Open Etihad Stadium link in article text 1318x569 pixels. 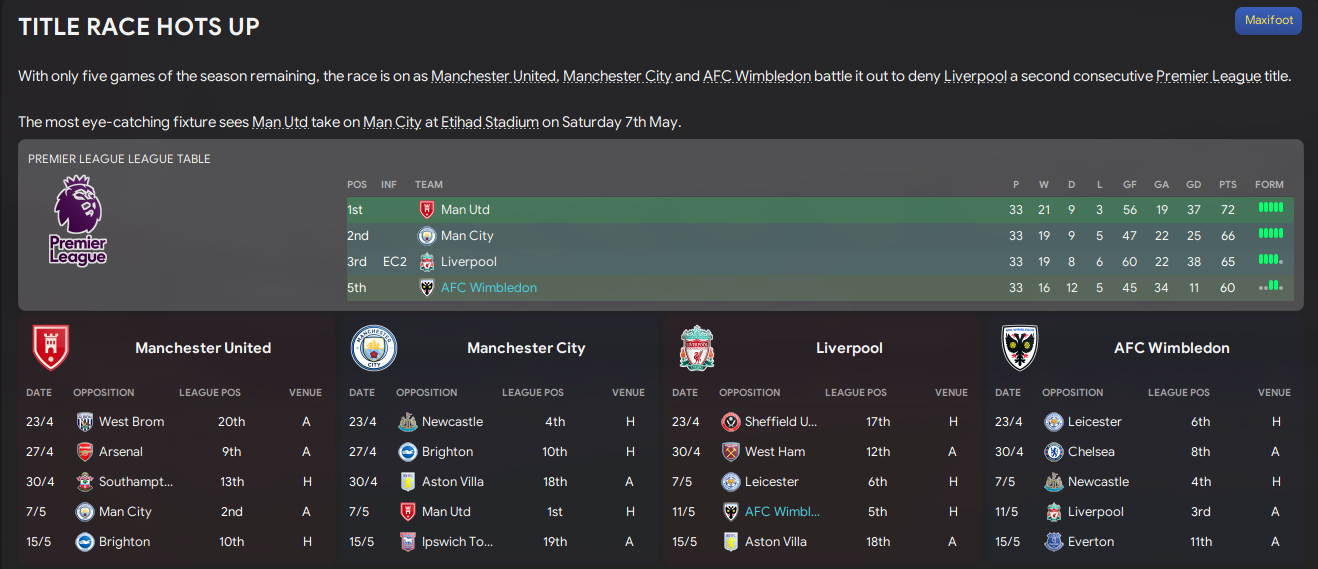click(489, 122)
